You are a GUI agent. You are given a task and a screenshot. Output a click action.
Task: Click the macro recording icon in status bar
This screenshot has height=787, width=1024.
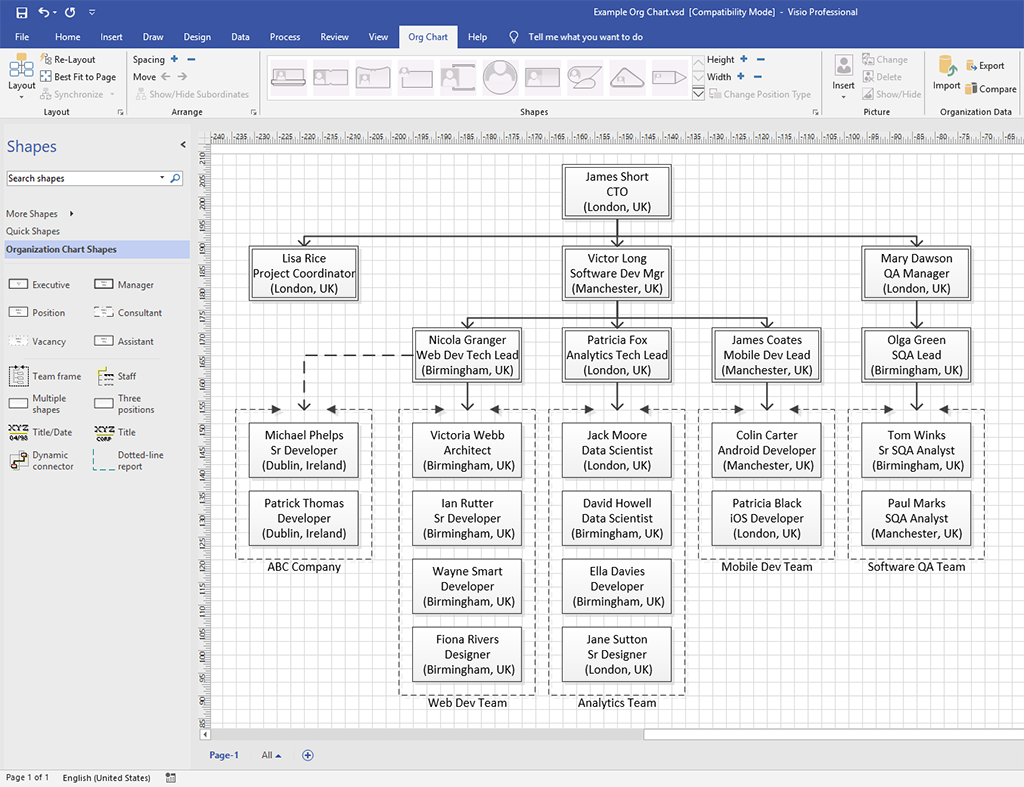[170, 777]
